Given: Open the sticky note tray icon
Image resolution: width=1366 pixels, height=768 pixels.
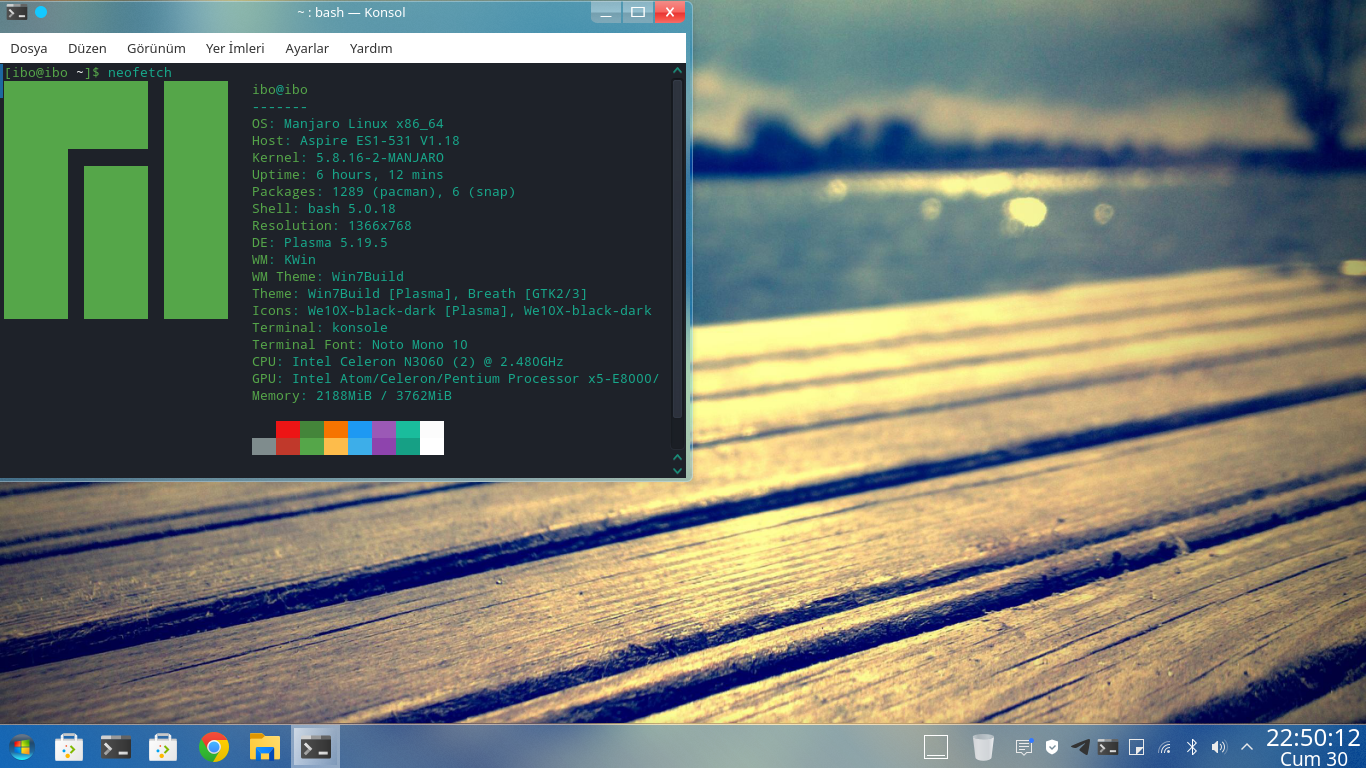Looking at the screenshot, I should point(1136,747).
